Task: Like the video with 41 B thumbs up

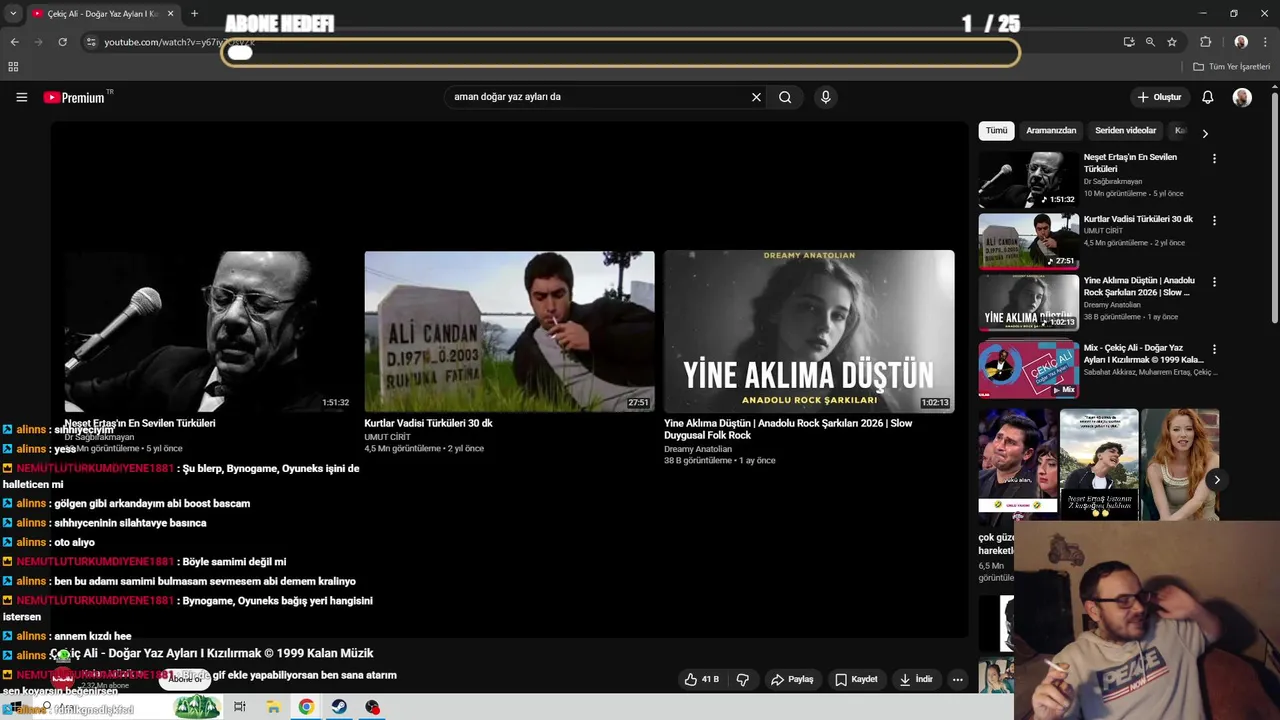Action: coord(701,680)
